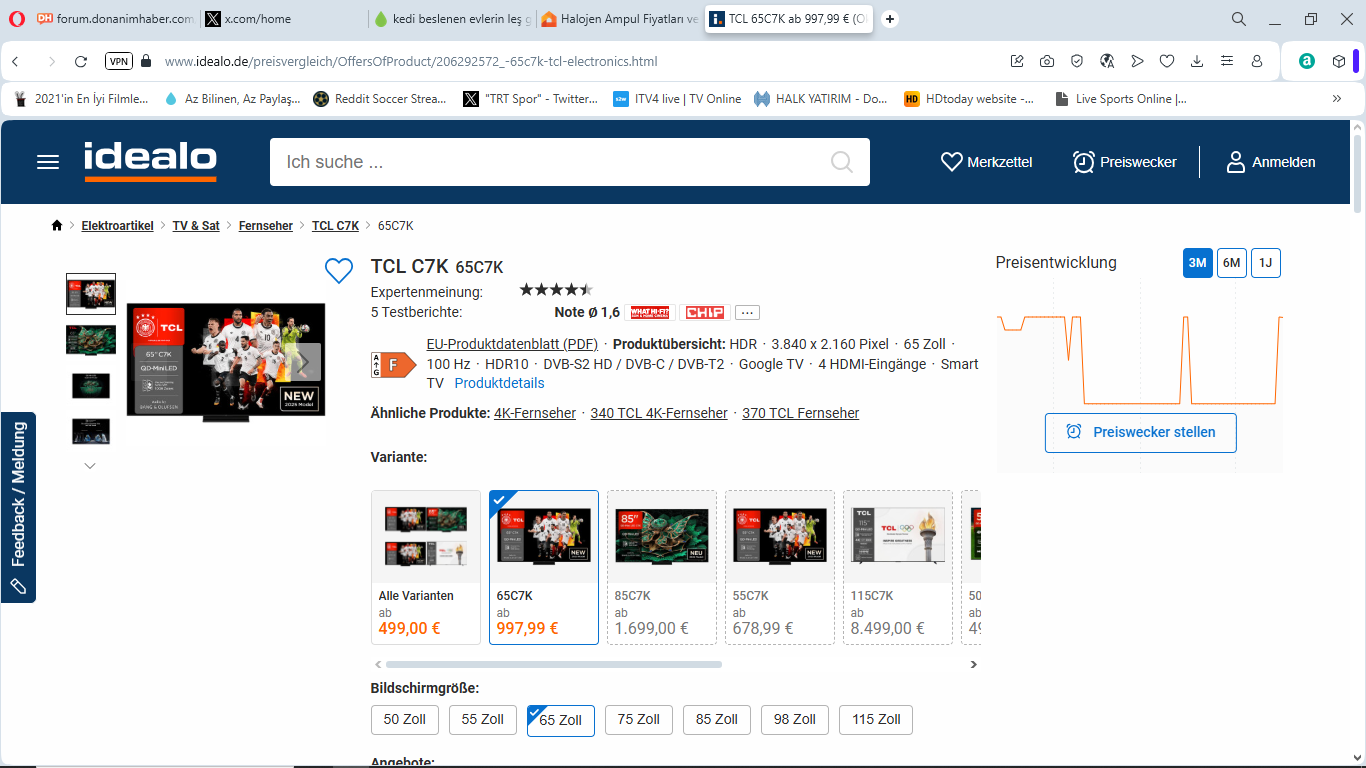The image size is (1366, 768).
Task: Reload the page with browser refresh icon
Action: [x=81, y=61]
